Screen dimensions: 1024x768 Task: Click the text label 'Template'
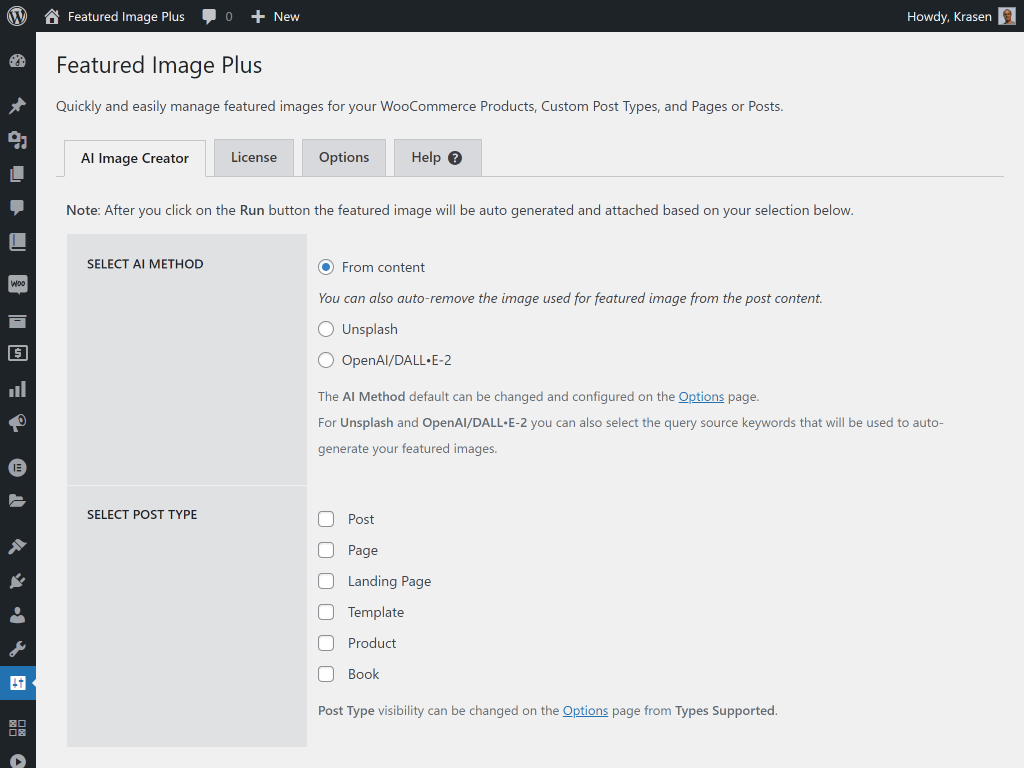pos(376,612)
